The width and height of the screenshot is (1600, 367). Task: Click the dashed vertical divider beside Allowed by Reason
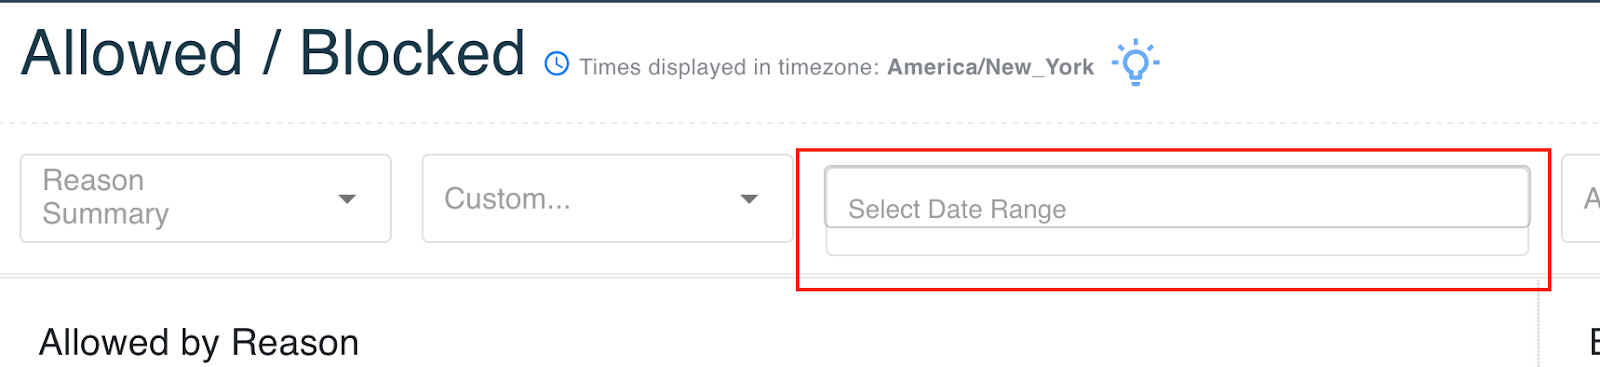(1538, 324)
